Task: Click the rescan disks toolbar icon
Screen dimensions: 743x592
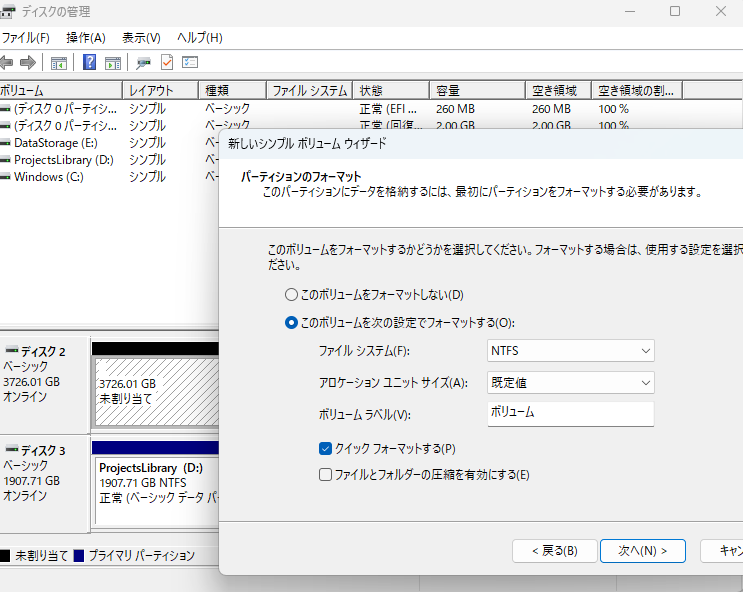Action: 144,62
